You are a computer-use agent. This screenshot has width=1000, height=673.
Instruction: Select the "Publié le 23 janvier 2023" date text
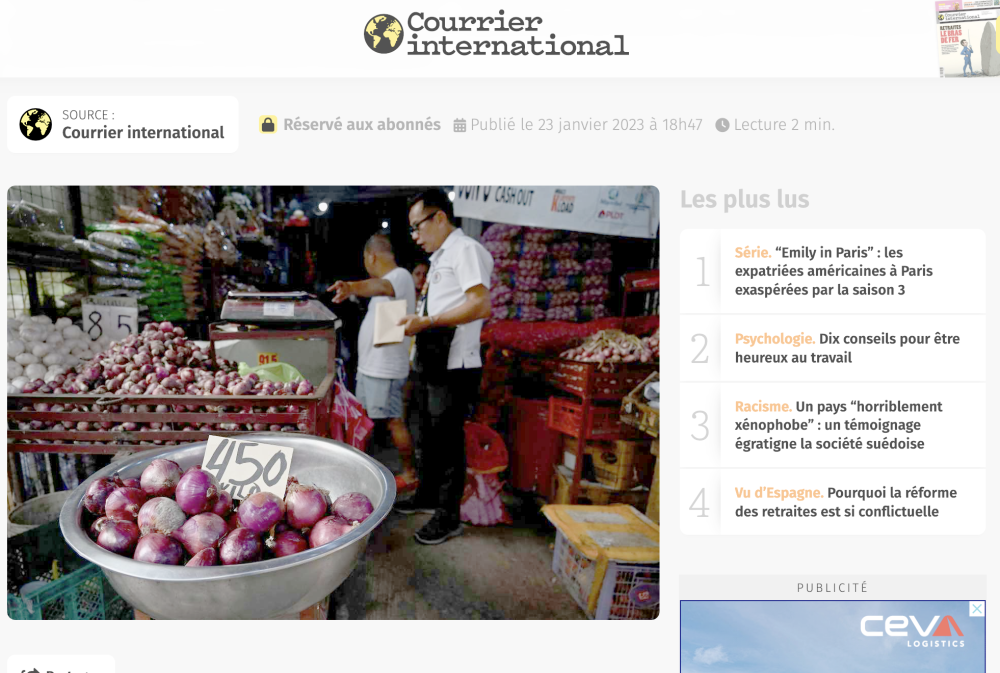[586, 125]
